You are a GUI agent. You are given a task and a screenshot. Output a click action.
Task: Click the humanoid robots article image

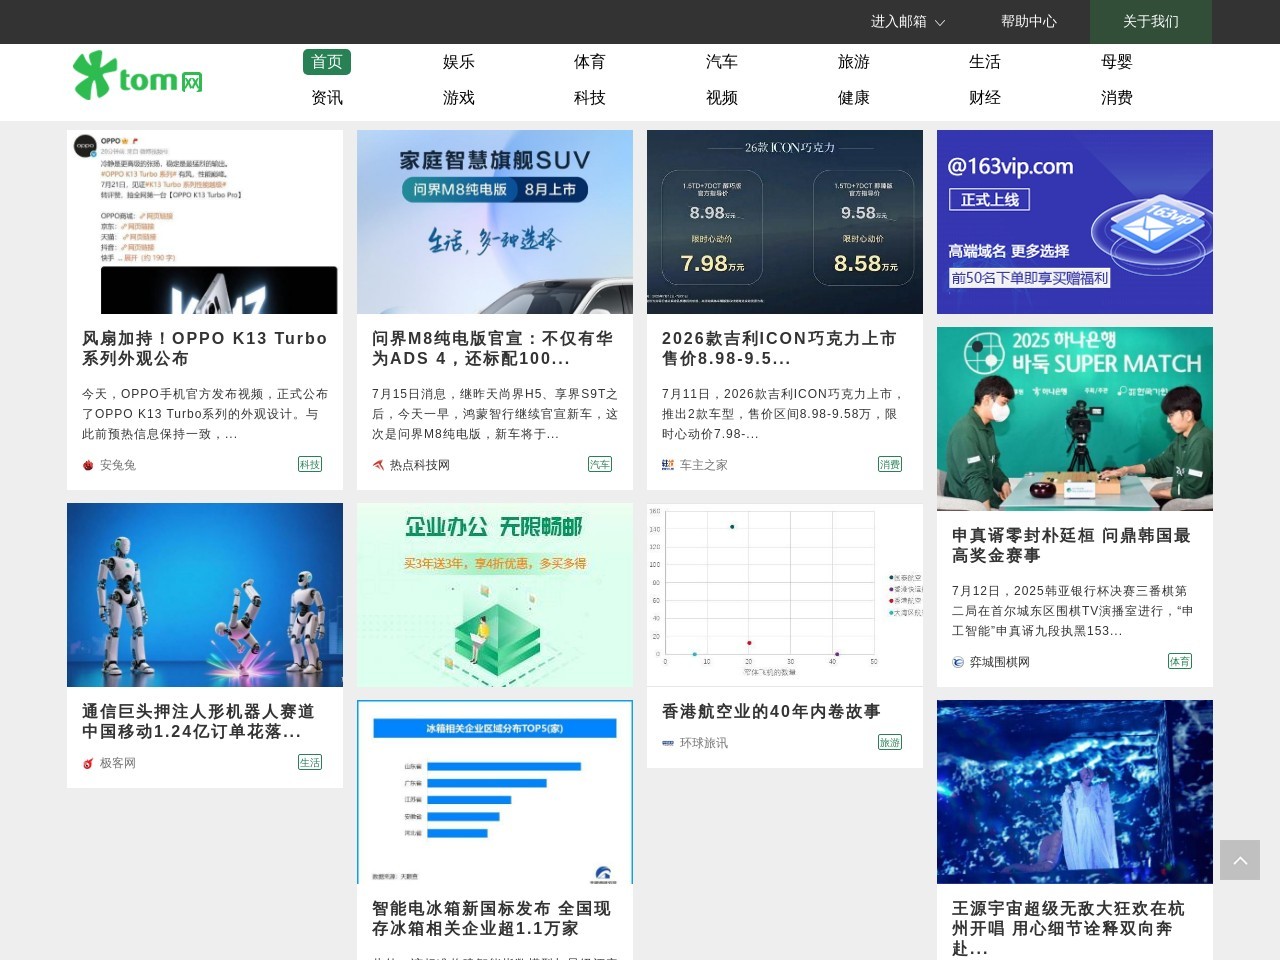204,595
